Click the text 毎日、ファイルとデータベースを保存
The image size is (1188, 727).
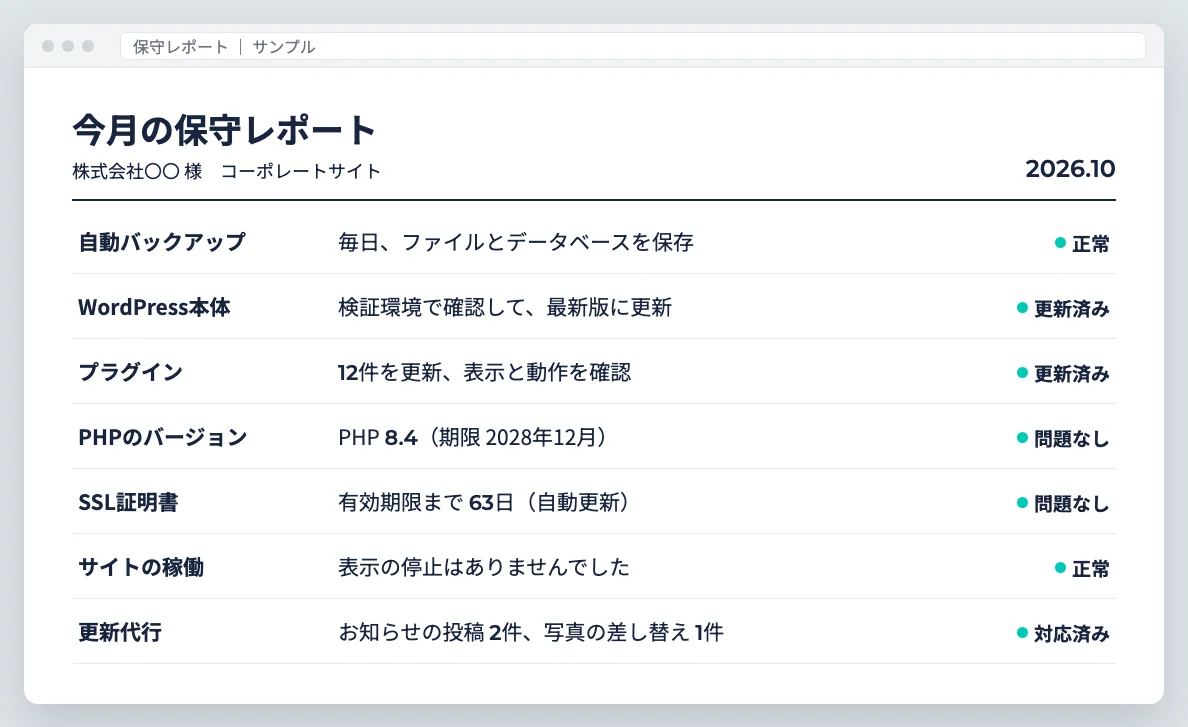pos(516,242)
